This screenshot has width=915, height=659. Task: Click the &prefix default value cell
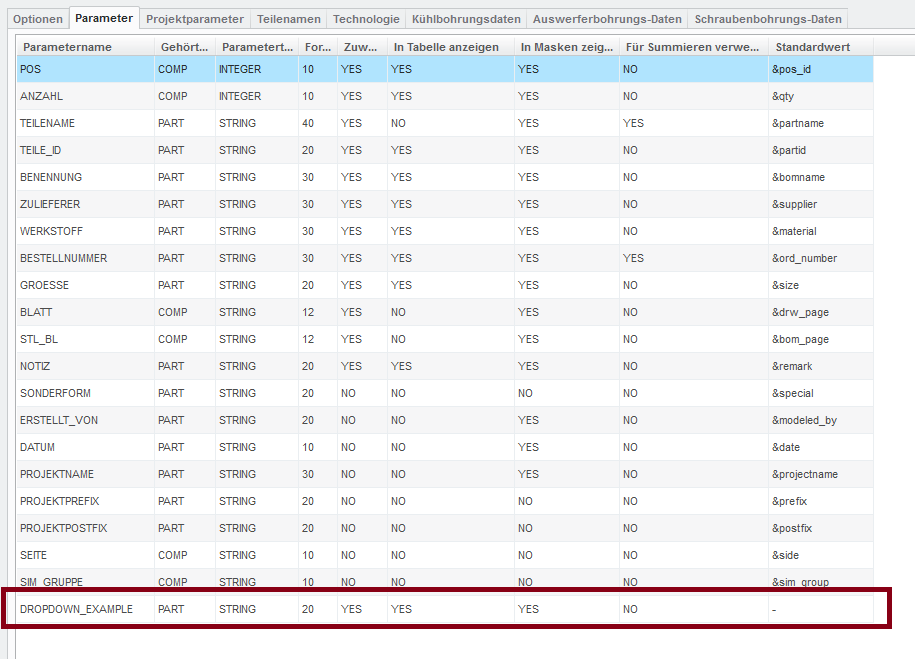click(821, 501)
